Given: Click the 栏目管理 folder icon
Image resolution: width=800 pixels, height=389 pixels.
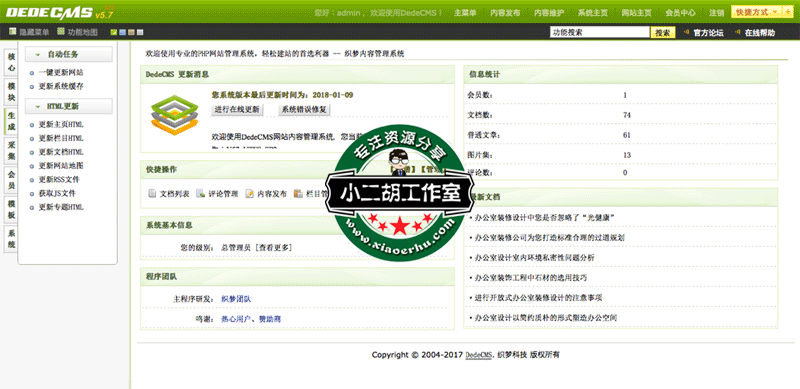Looking at the screenshot, I should tap(298, 194).
